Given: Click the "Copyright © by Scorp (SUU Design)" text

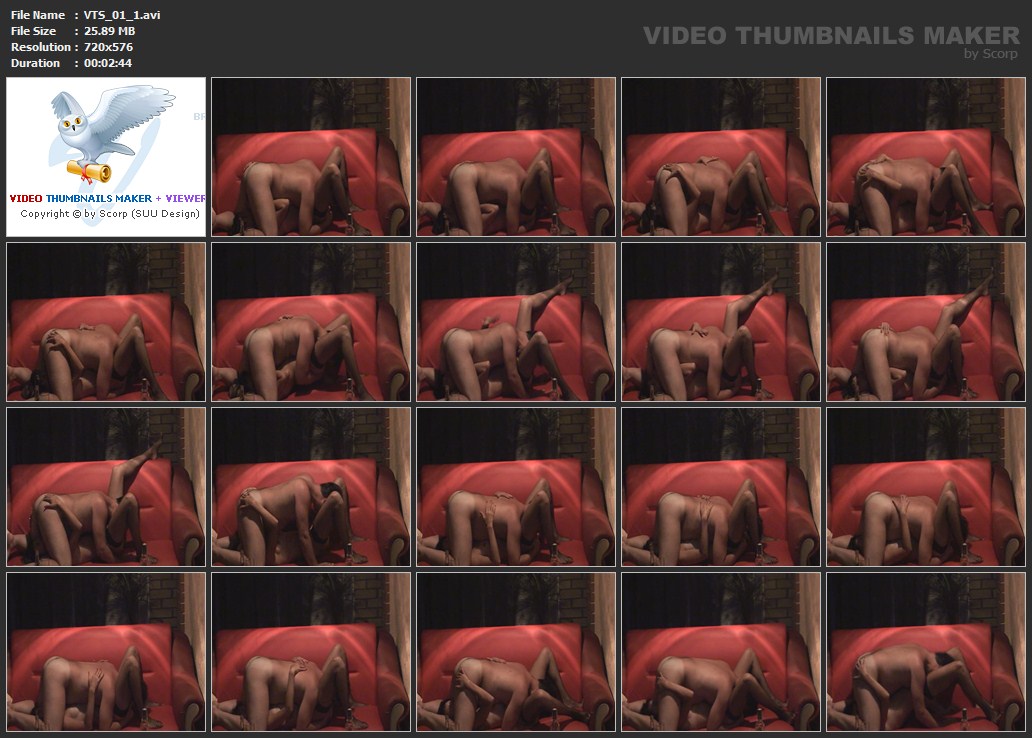Looking at the screenshot, I should [x=110, y=213].
